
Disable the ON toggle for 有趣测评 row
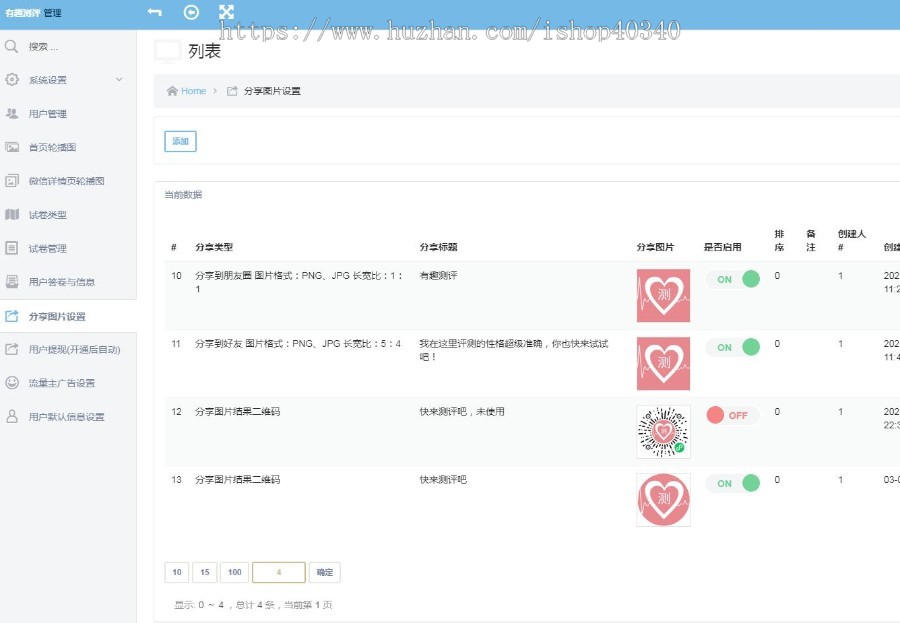click(734, 279)
